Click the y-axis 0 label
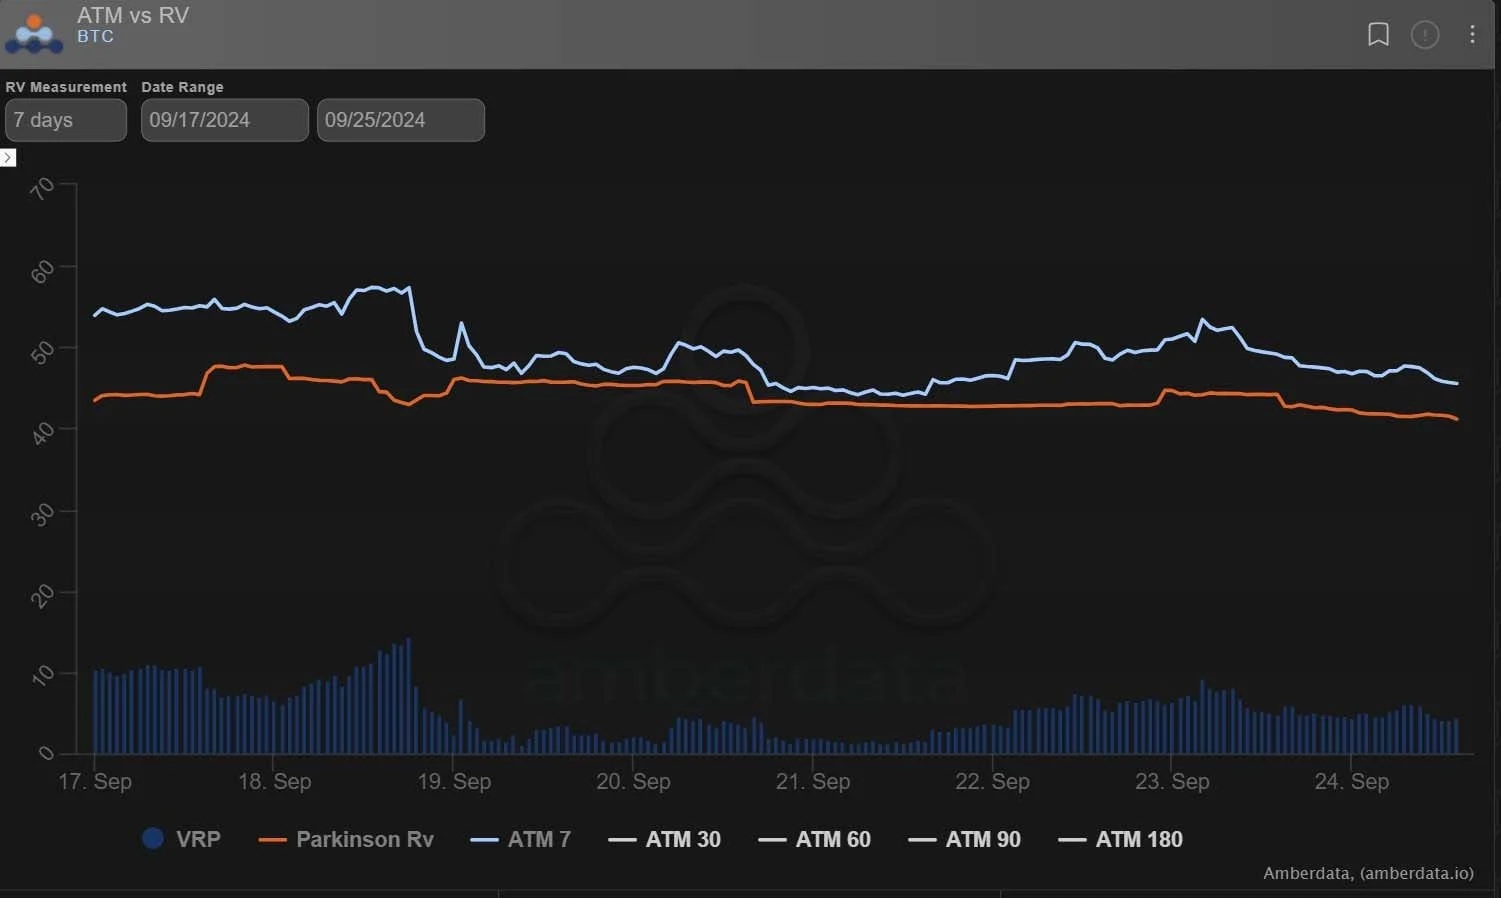The image size is (1501, 898). [46, 753]
